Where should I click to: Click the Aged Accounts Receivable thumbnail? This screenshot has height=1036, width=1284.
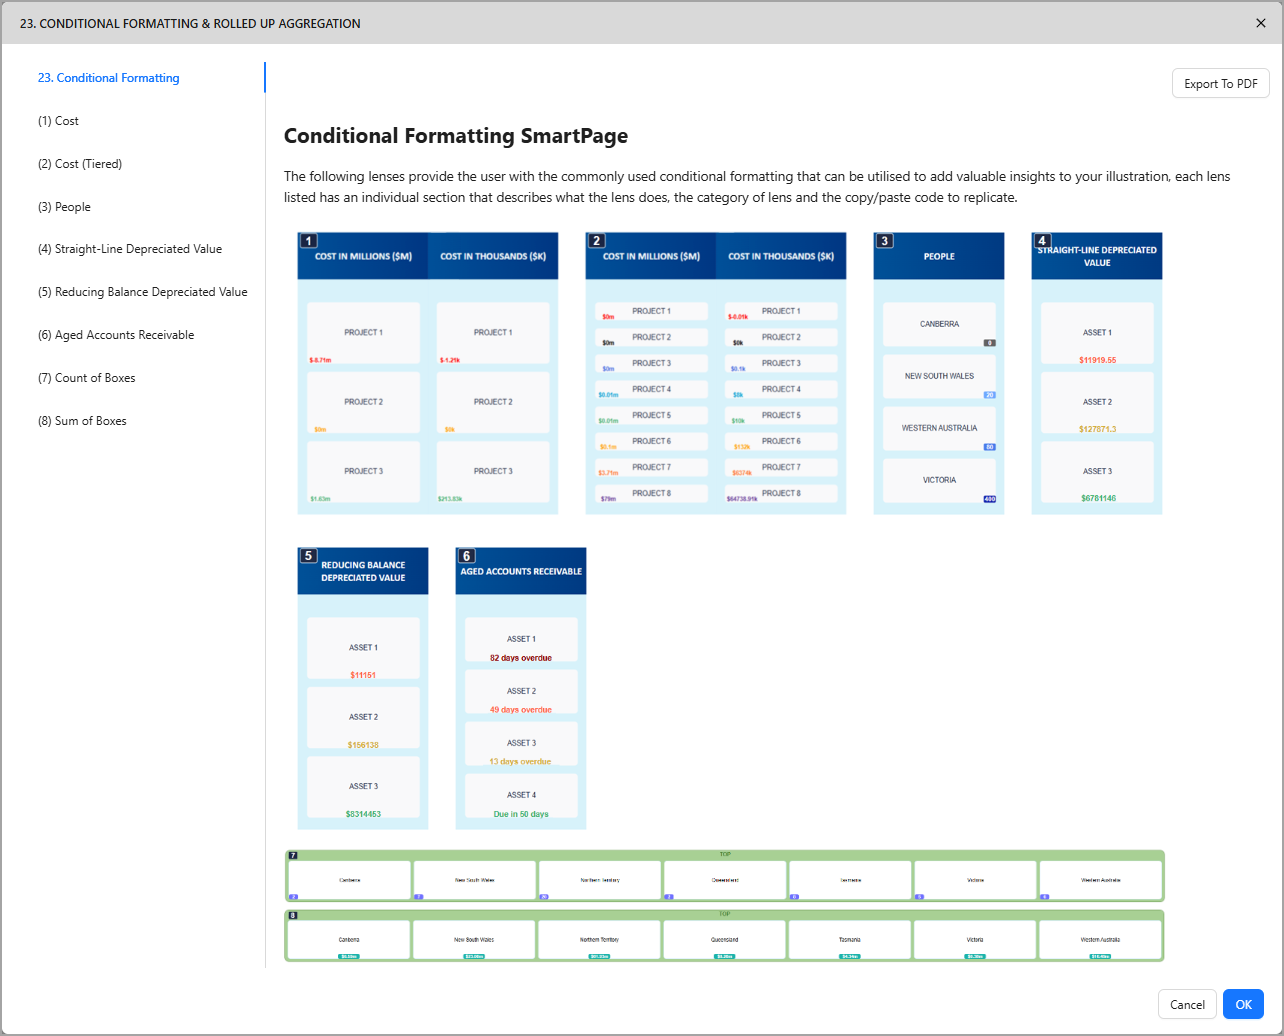click(x=520, y=688)
